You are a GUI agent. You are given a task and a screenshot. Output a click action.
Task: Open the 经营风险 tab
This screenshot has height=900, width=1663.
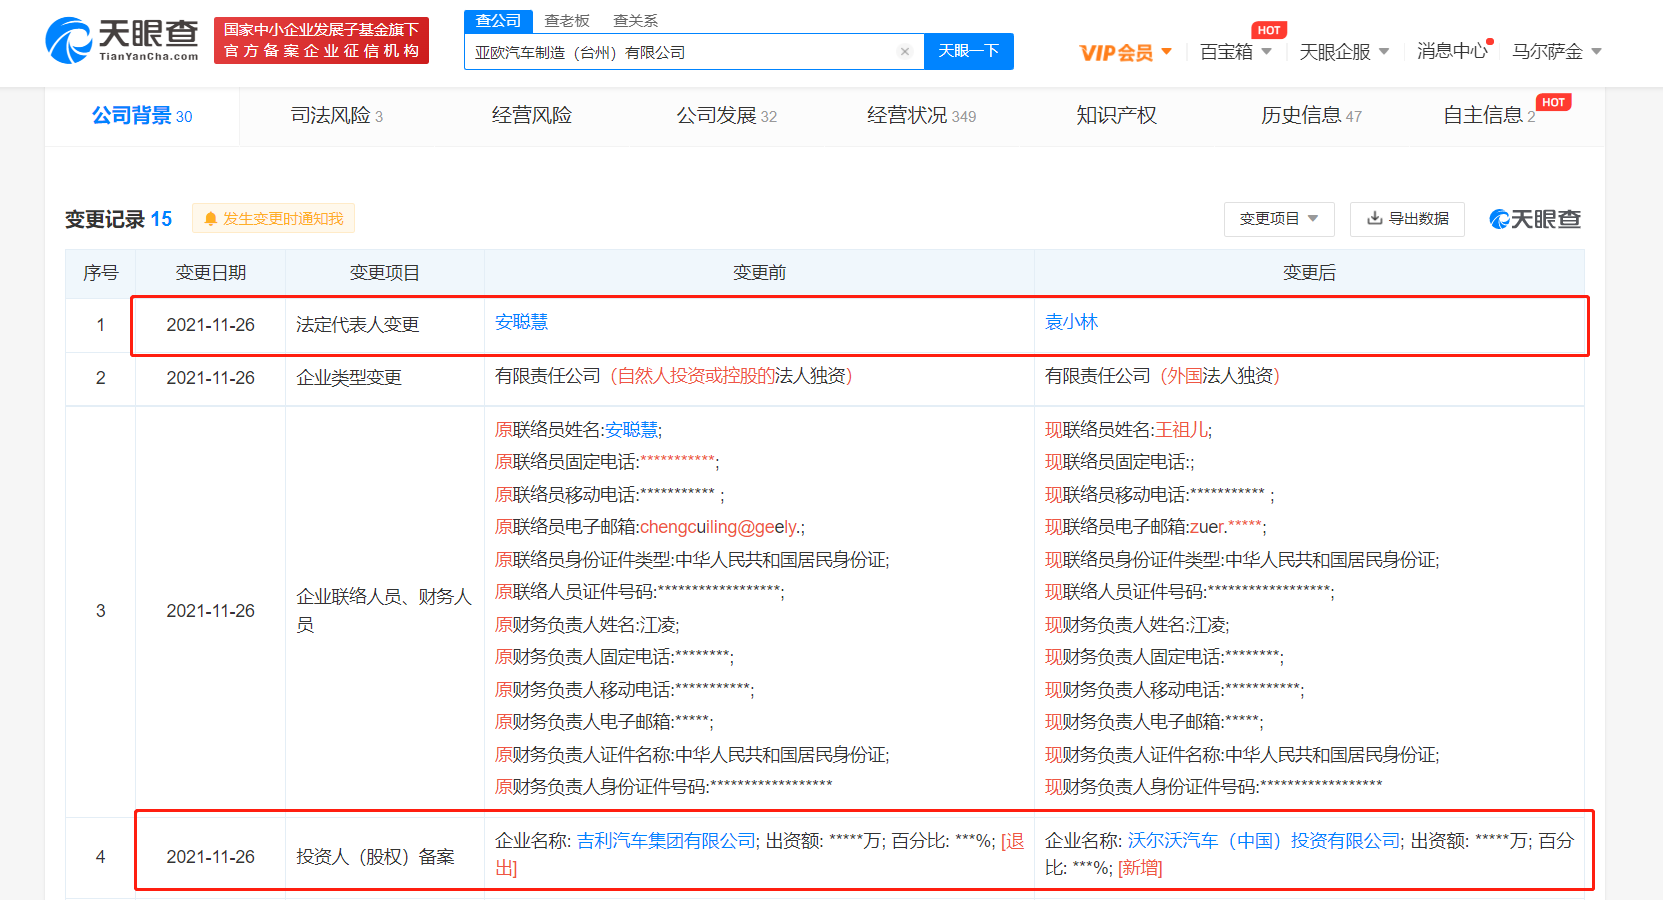pos(532,116)
